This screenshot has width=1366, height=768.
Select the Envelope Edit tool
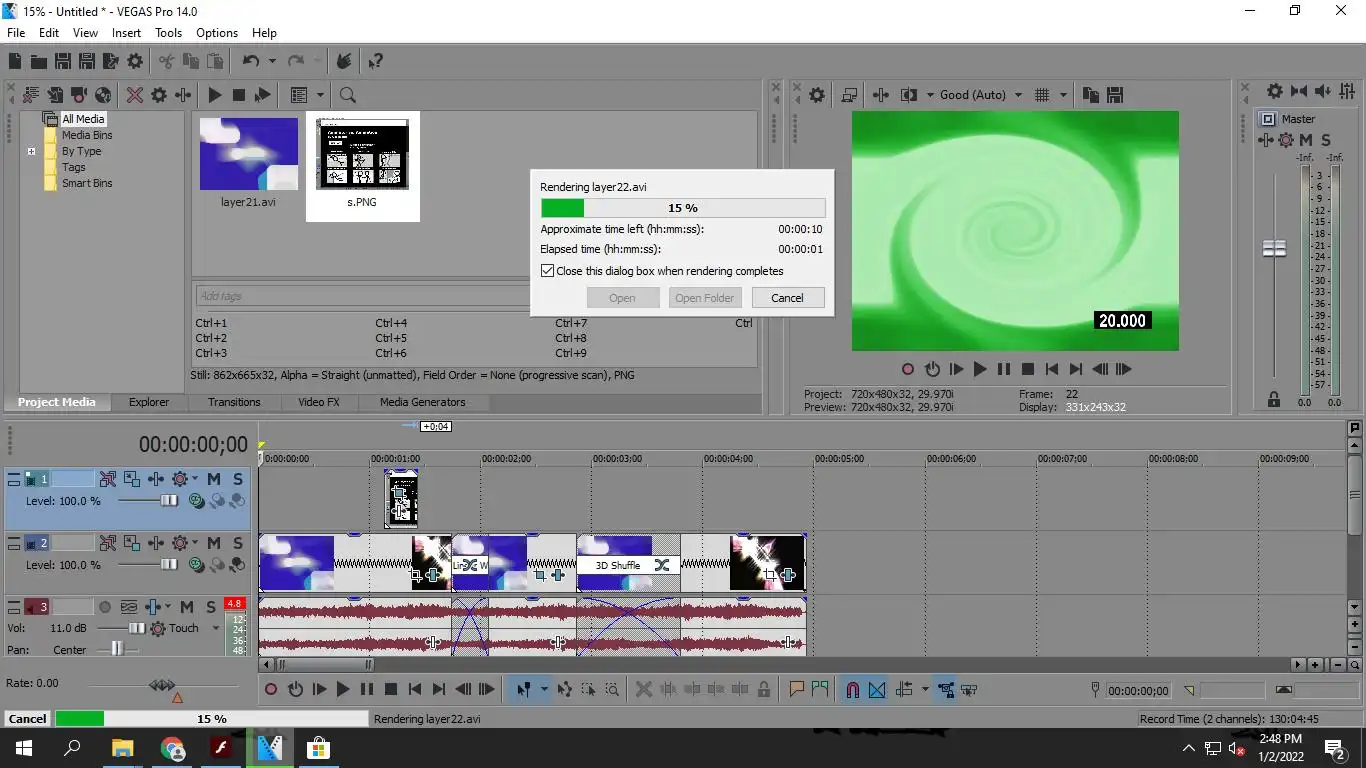point(564,689)
